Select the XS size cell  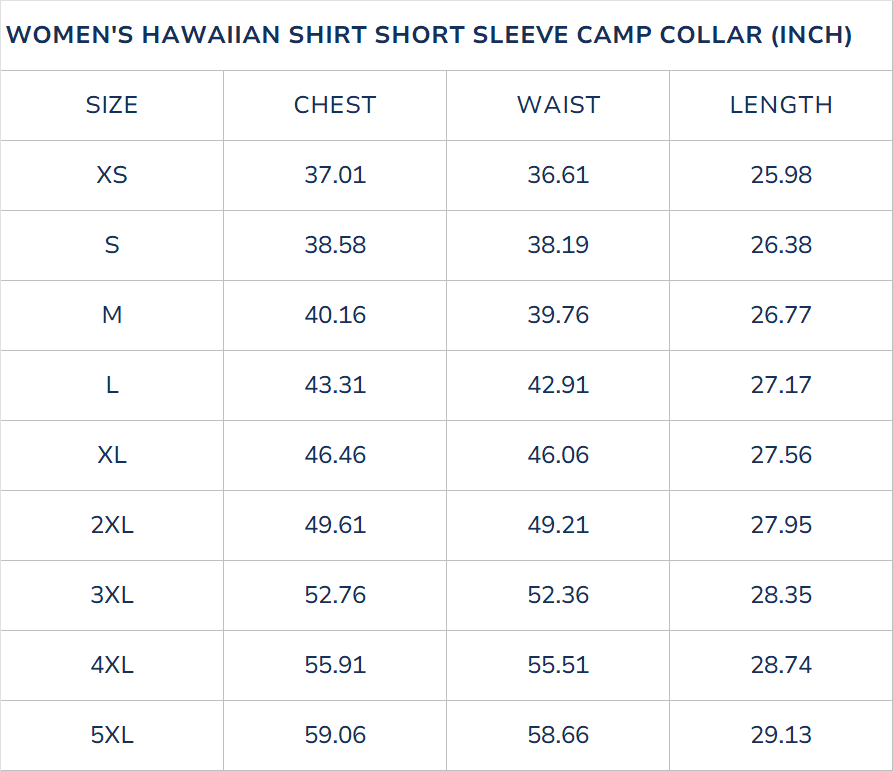[x=112, y=175]
